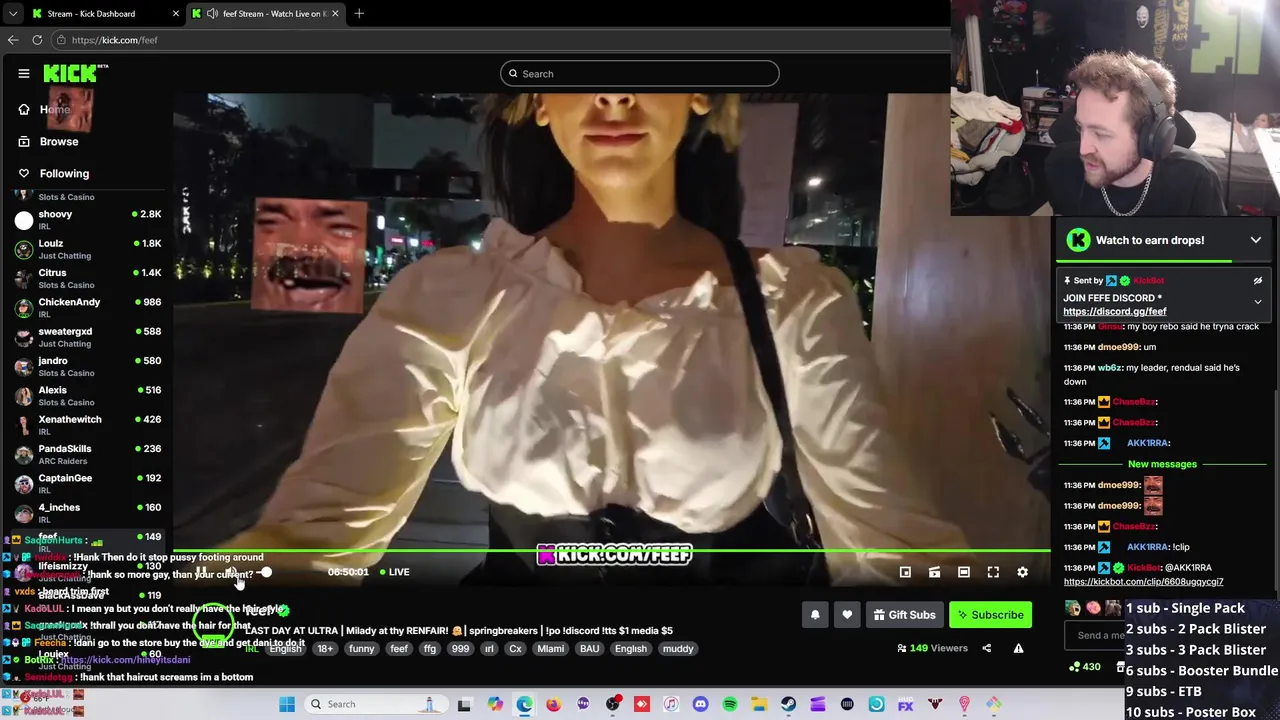The width and height of the screenshot is (1280, 720).
Task: Share the stream
Action: coord(986,648)
